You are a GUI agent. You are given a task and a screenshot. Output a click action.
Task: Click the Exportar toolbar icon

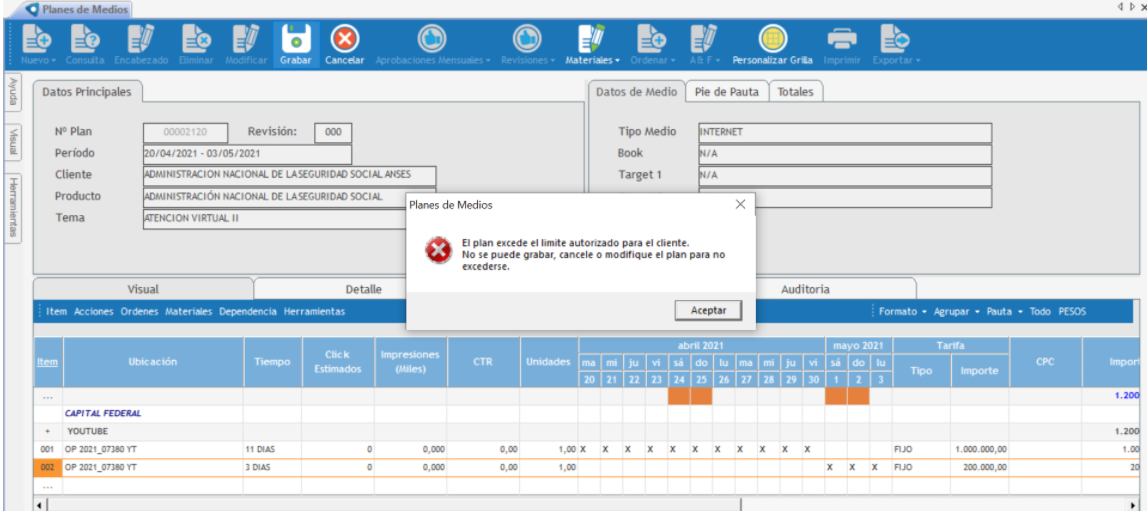(x=893, y=39)
